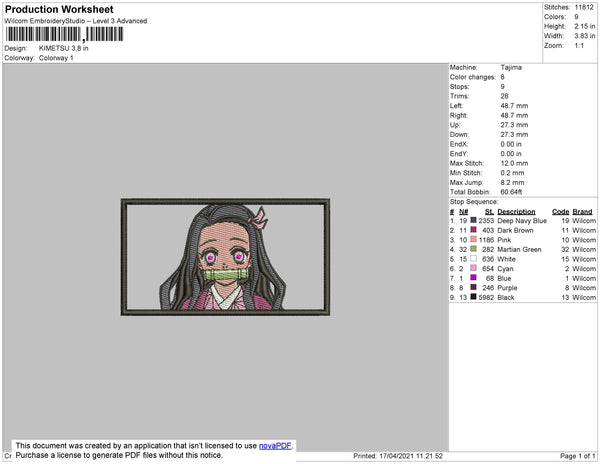Click the Total Bobbin value '60.64ft'
Screen dimensions: 600x464
click(x=511, y=192)
